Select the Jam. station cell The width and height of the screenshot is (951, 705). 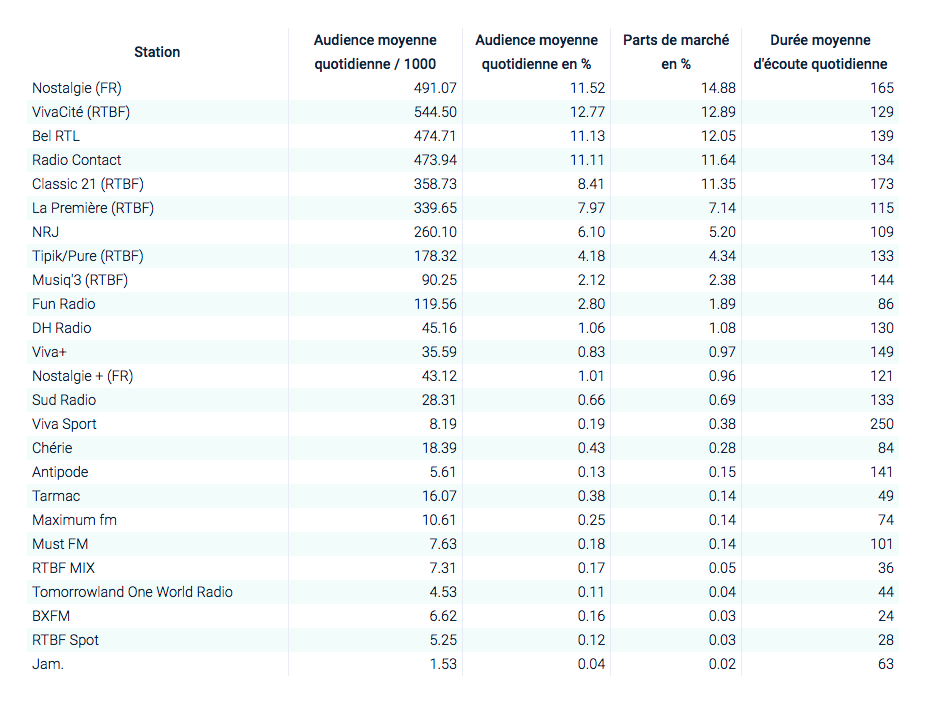[x=48, y=664]
